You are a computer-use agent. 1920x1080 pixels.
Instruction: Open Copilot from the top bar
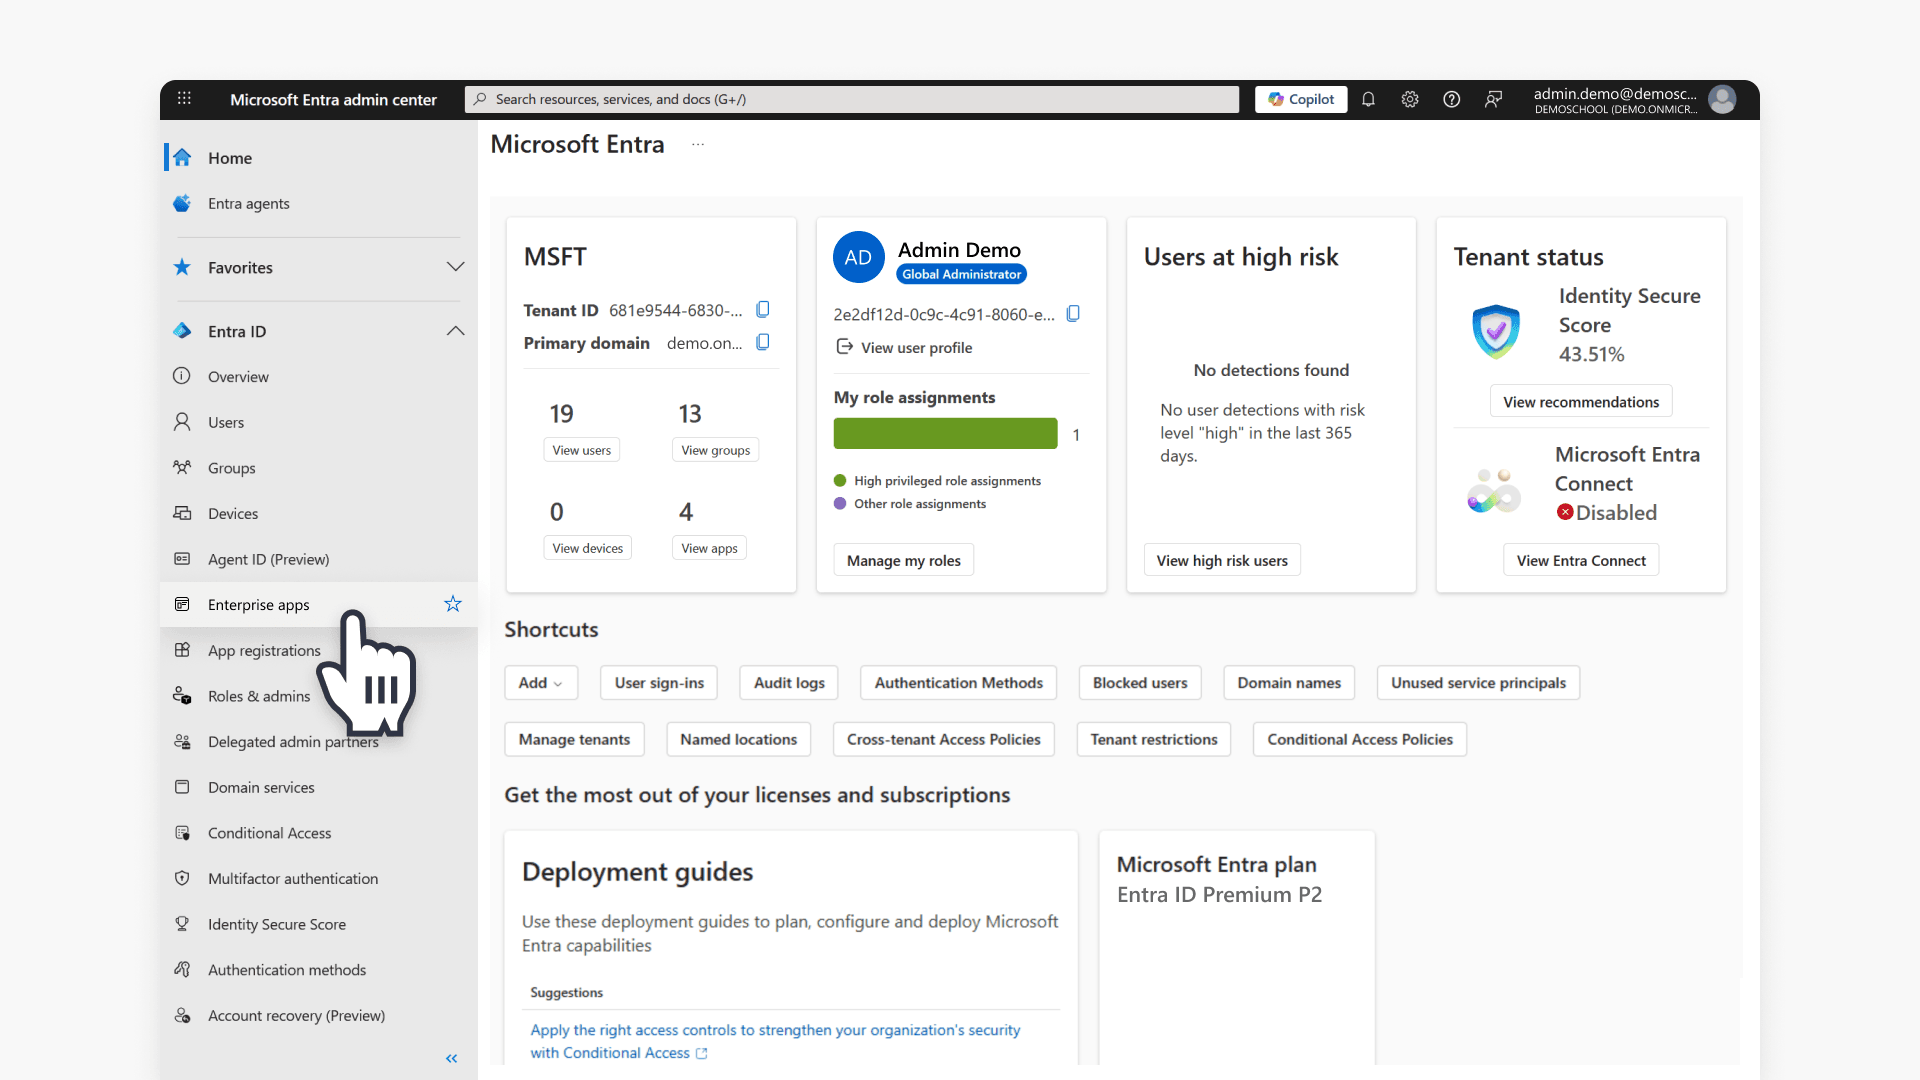point(1300,99)
